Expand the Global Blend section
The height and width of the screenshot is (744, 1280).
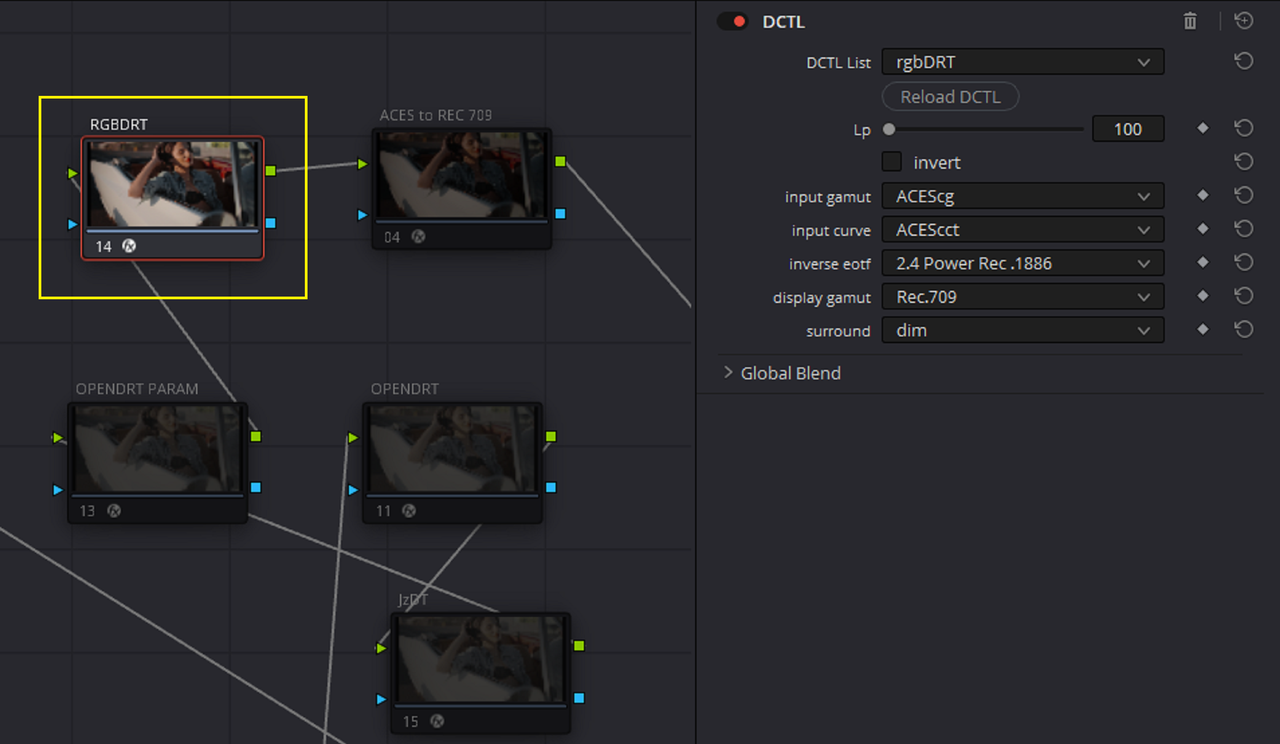tap(728, 373)
